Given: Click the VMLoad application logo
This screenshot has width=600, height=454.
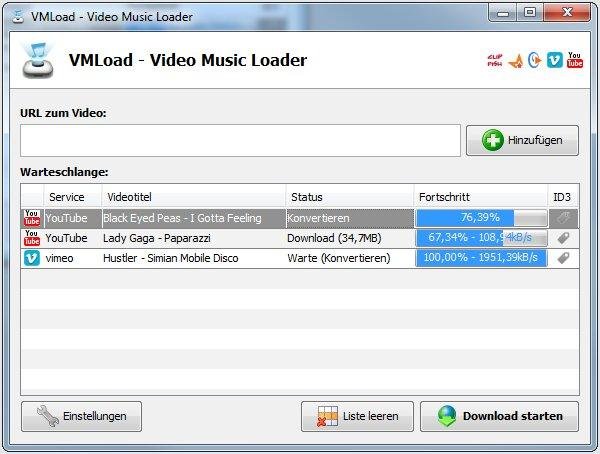Looking at the screenshot, I should [37, 60].
